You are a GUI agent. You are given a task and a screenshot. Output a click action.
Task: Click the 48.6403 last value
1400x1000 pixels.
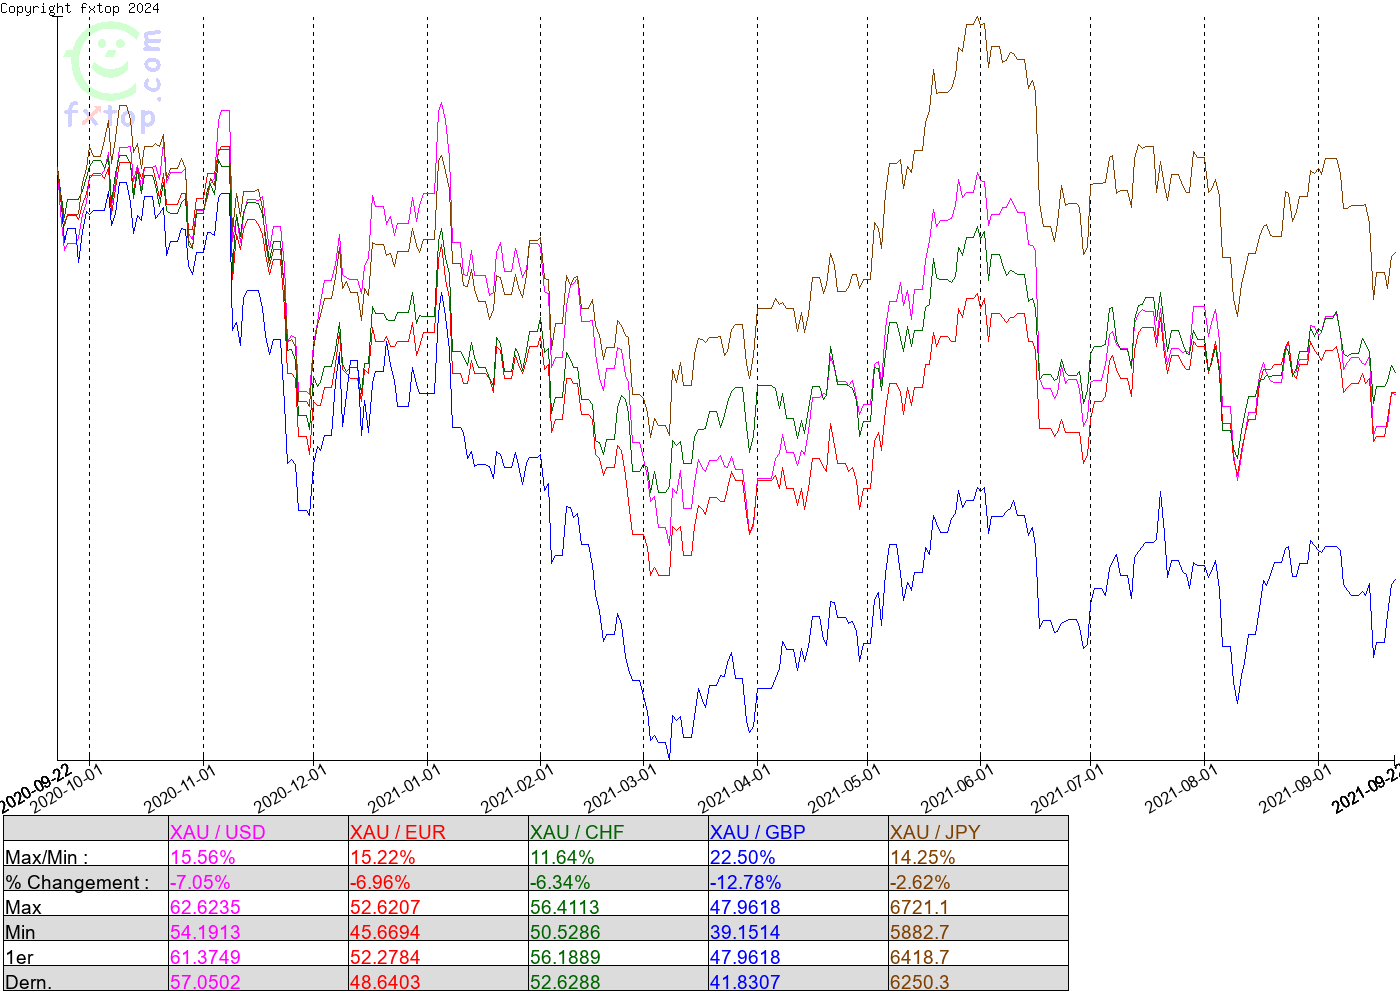pyautogui.click(x=385, y=982)
